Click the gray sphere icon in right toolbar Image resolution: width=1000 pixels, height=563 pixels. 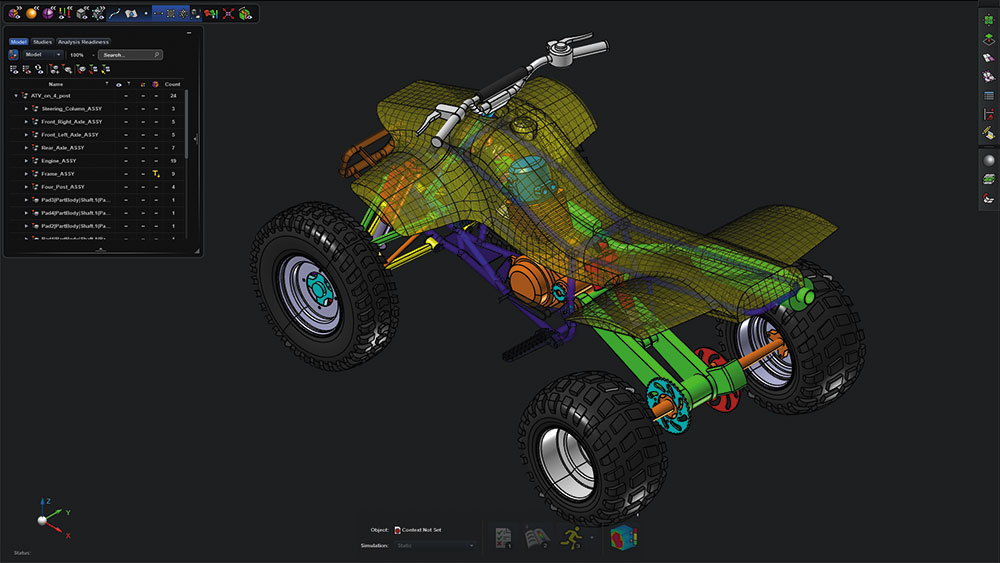988,160
